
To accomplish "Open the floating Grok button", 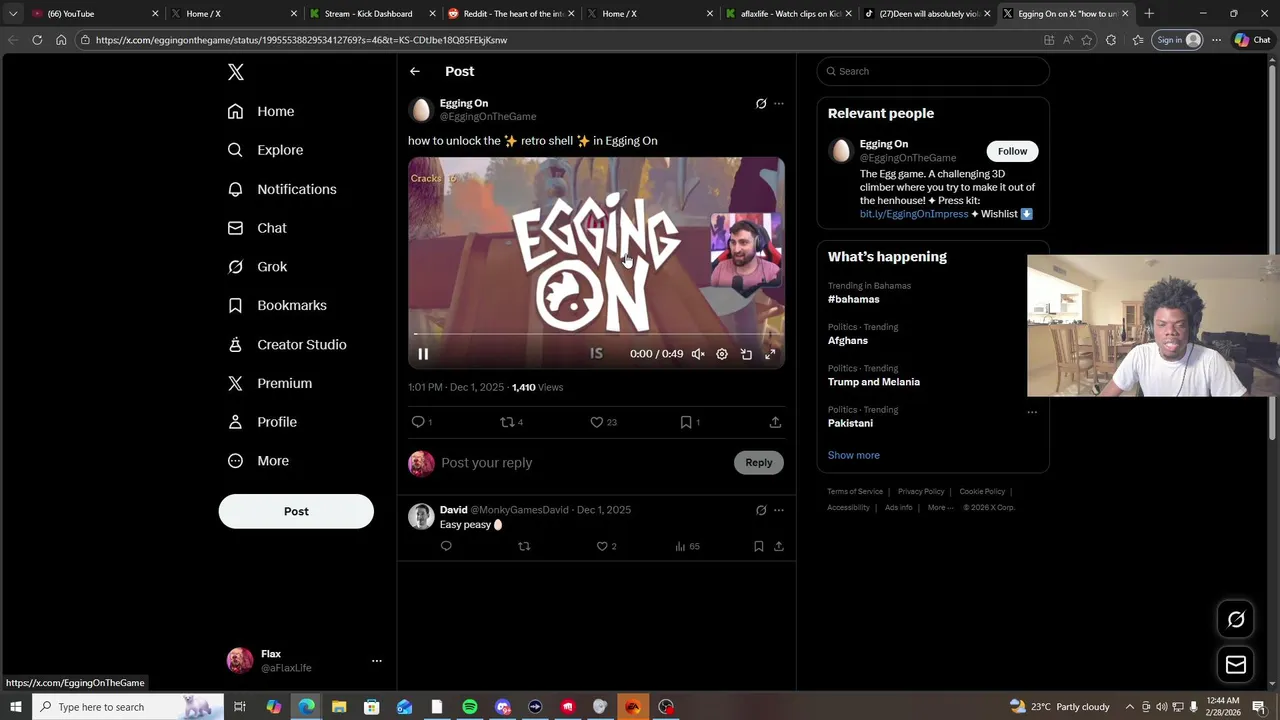I will [1236, 620].
